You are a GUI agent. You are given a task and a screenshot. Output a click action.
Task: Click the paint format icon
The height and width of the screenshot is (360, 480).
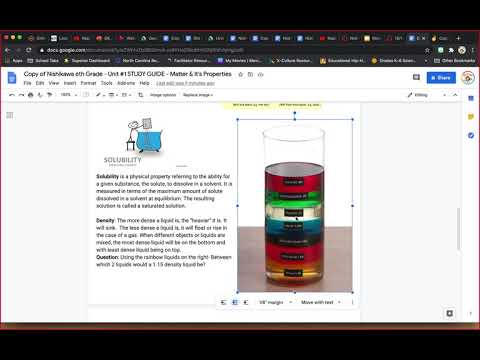(x=49, y=95)
